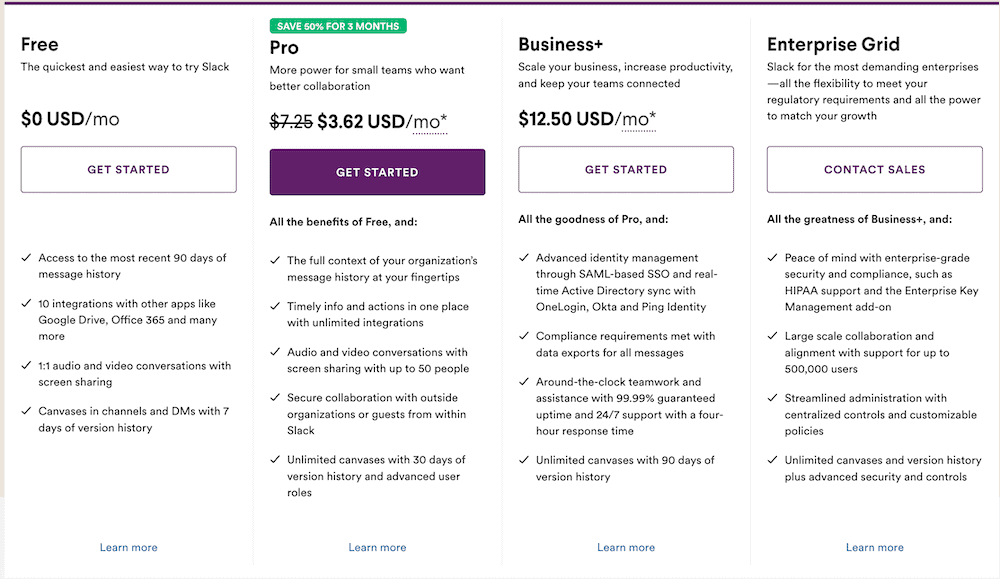Open Learn more under the Pro plan
The height and width of the screenshot is (579, 1000).
tap(377, 547)
